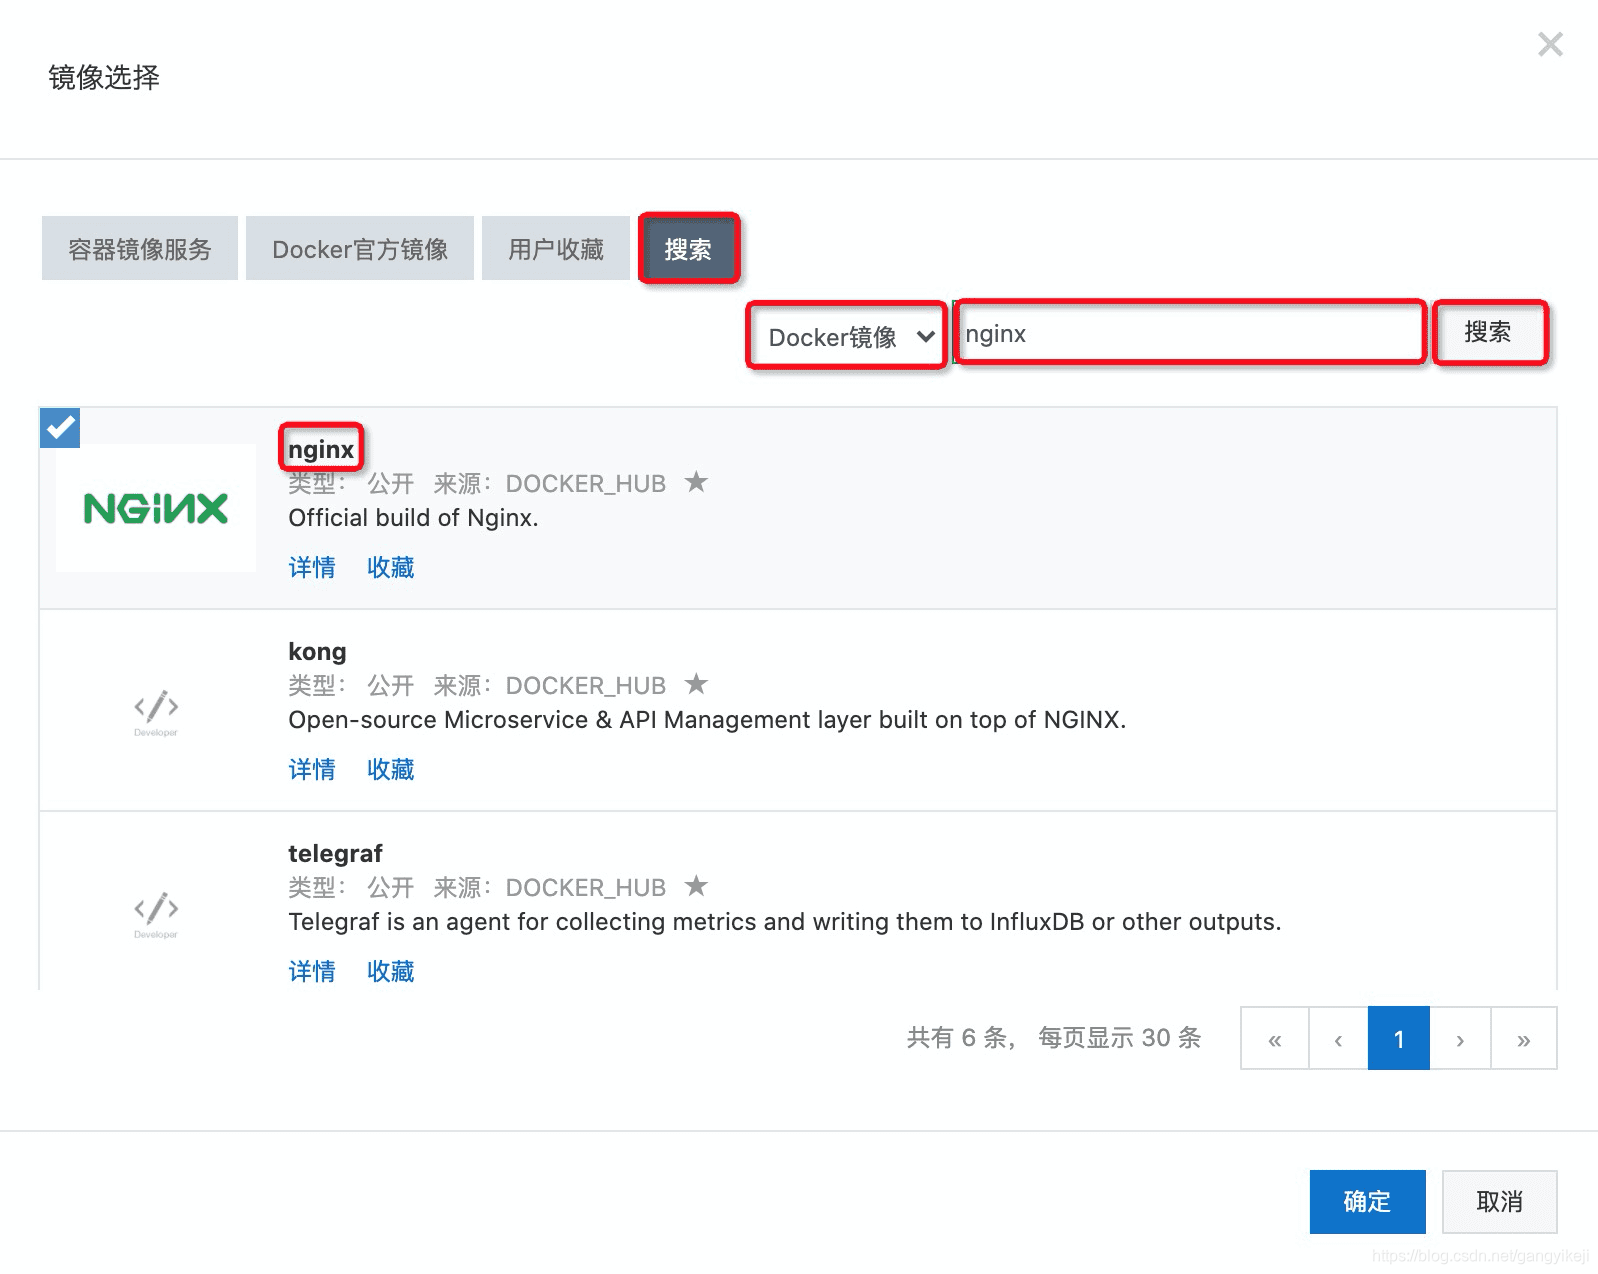This screenshot has height=1274, width=1598.
Task: Switch to the 容器镜像服务 tab
Action: [x=140, y=248]
